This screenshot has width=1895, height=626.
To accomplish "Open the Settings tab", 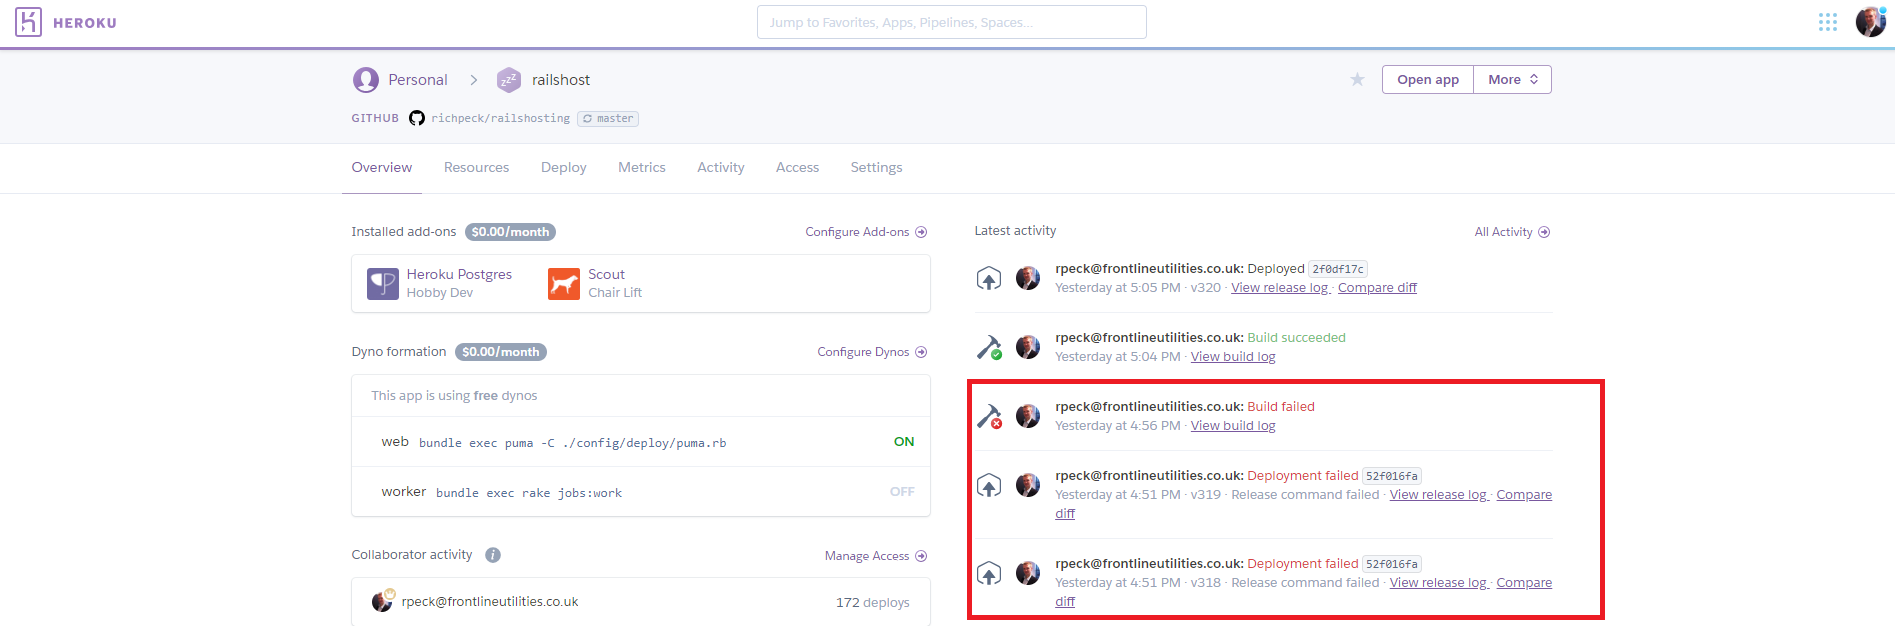I will click(x=877, y=168).
